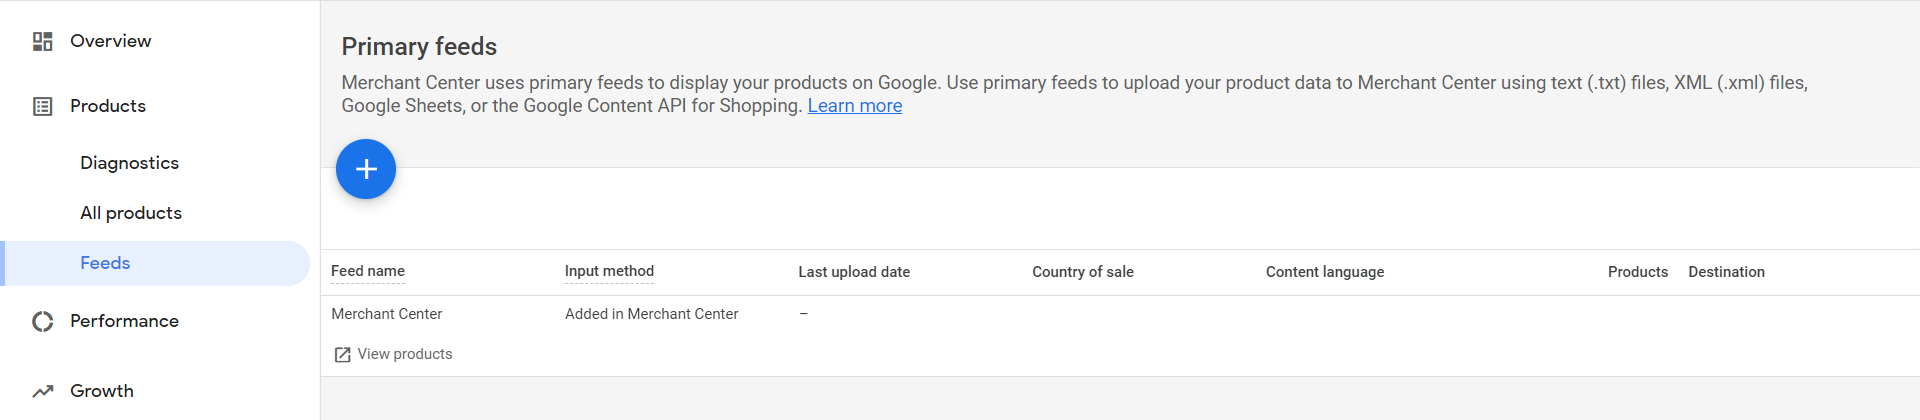Screen dimensions: 1920x420
Task: Click the Performance circle icon
Action: click(42, 321)
